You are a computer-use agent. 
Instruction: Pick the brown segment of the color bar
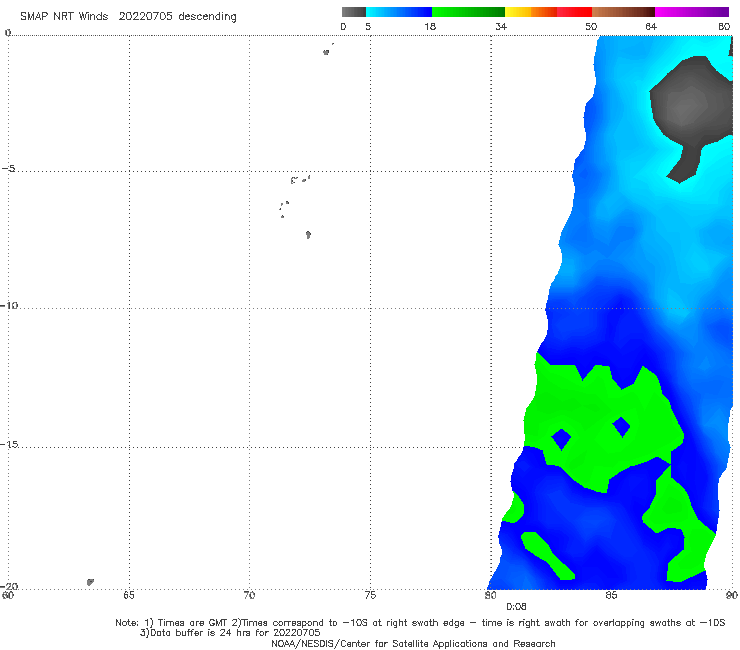click(x=623, y=12)
